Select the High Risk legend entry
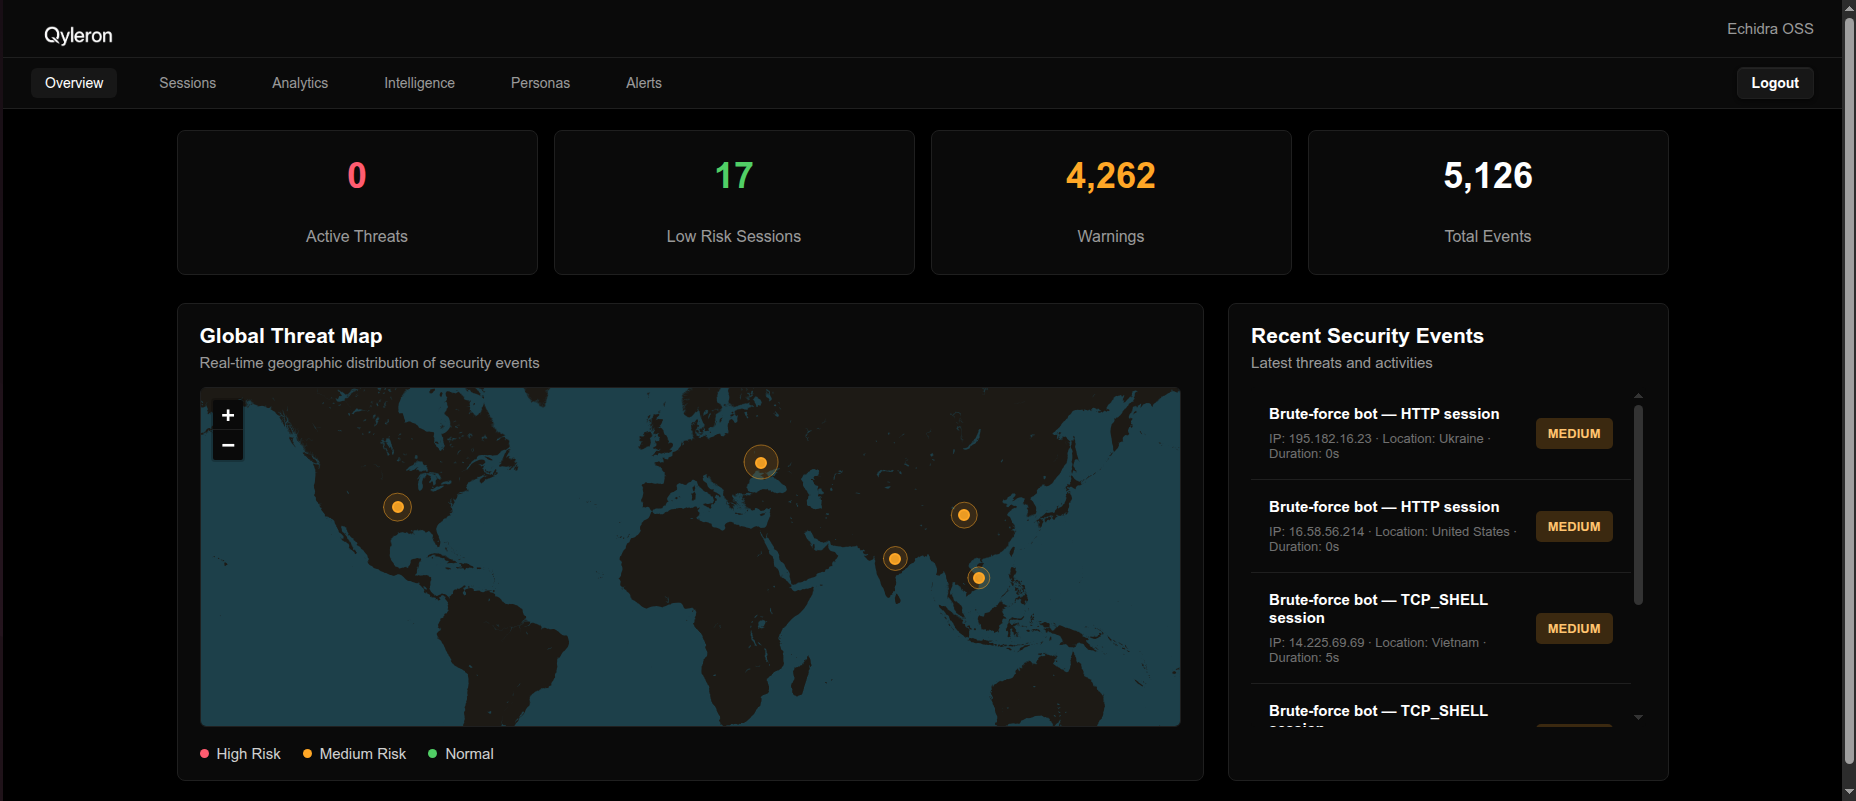 [240, 754]
